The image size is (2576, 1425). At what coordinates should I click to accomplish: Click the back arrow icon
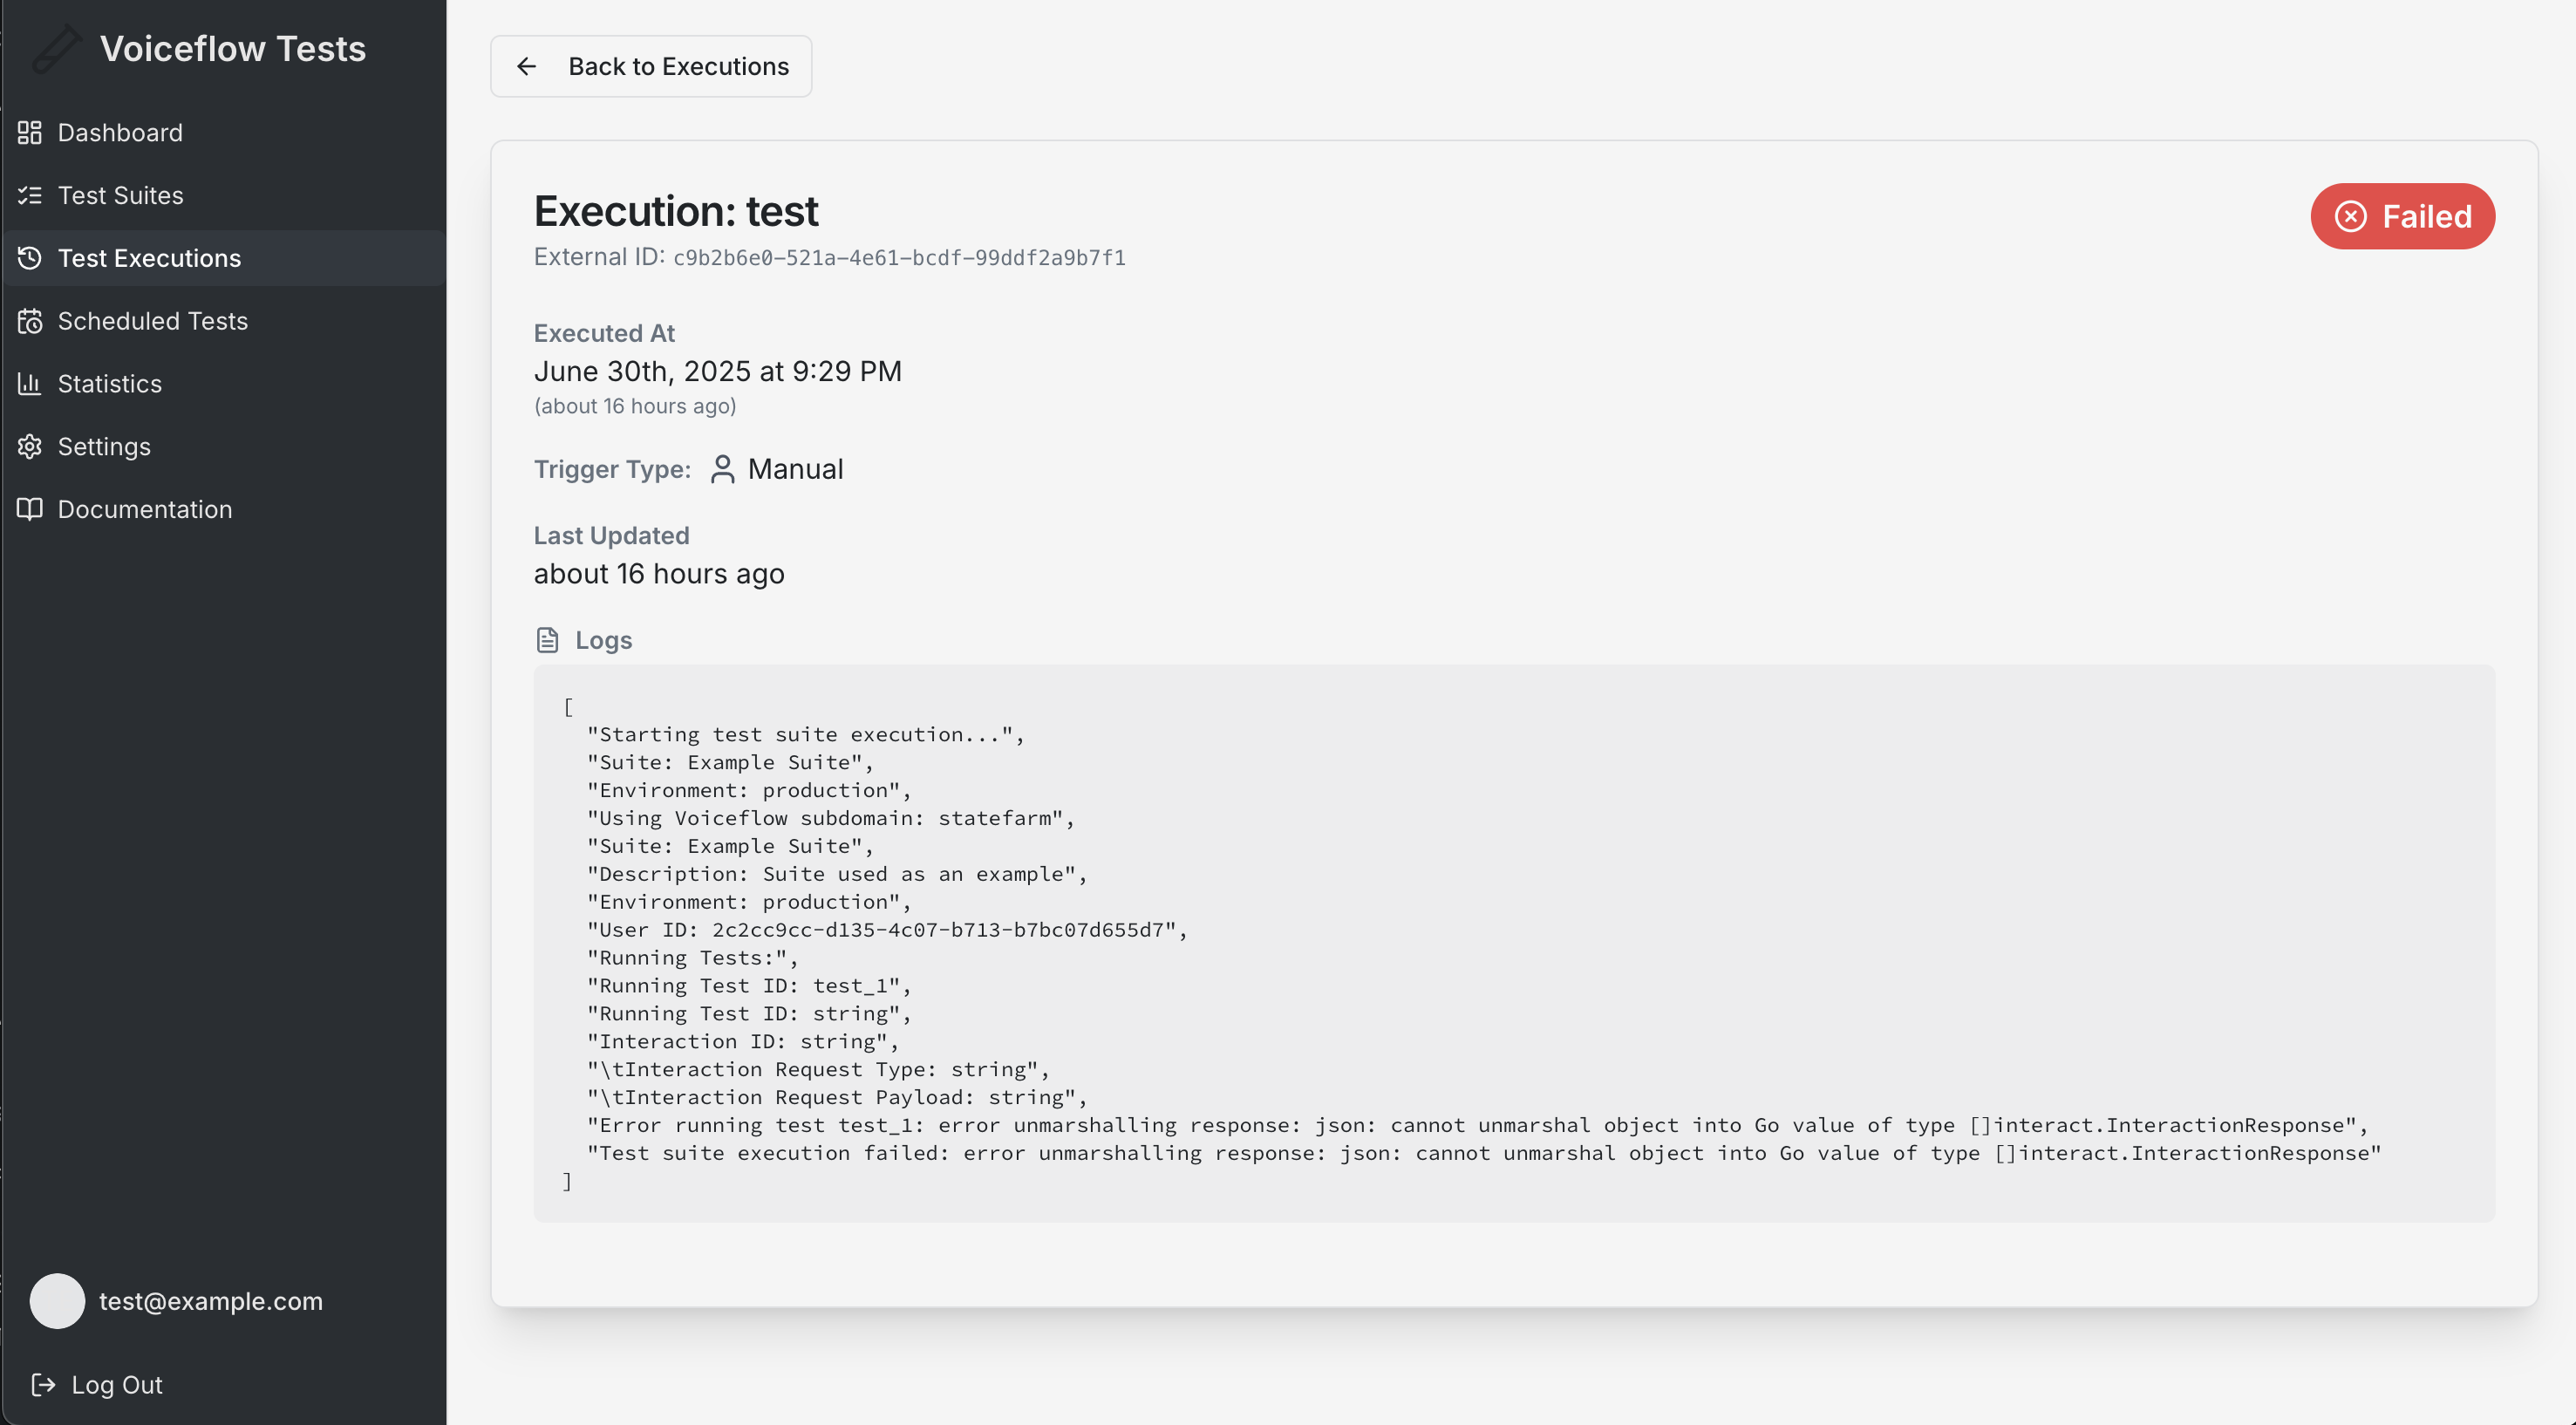527,66
